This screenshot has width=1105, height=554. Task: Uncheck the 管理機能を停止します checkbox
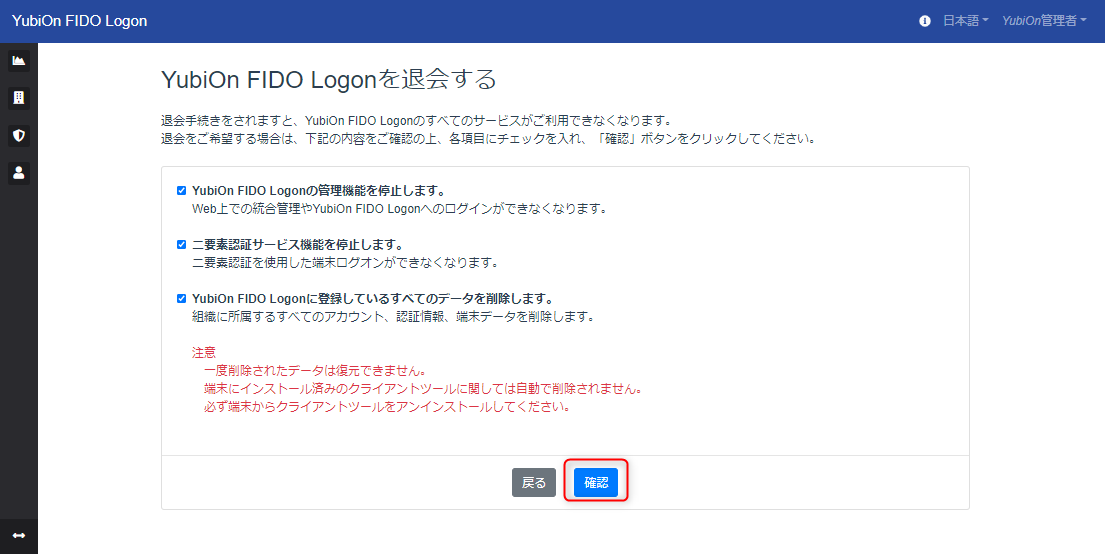point(181,191)
